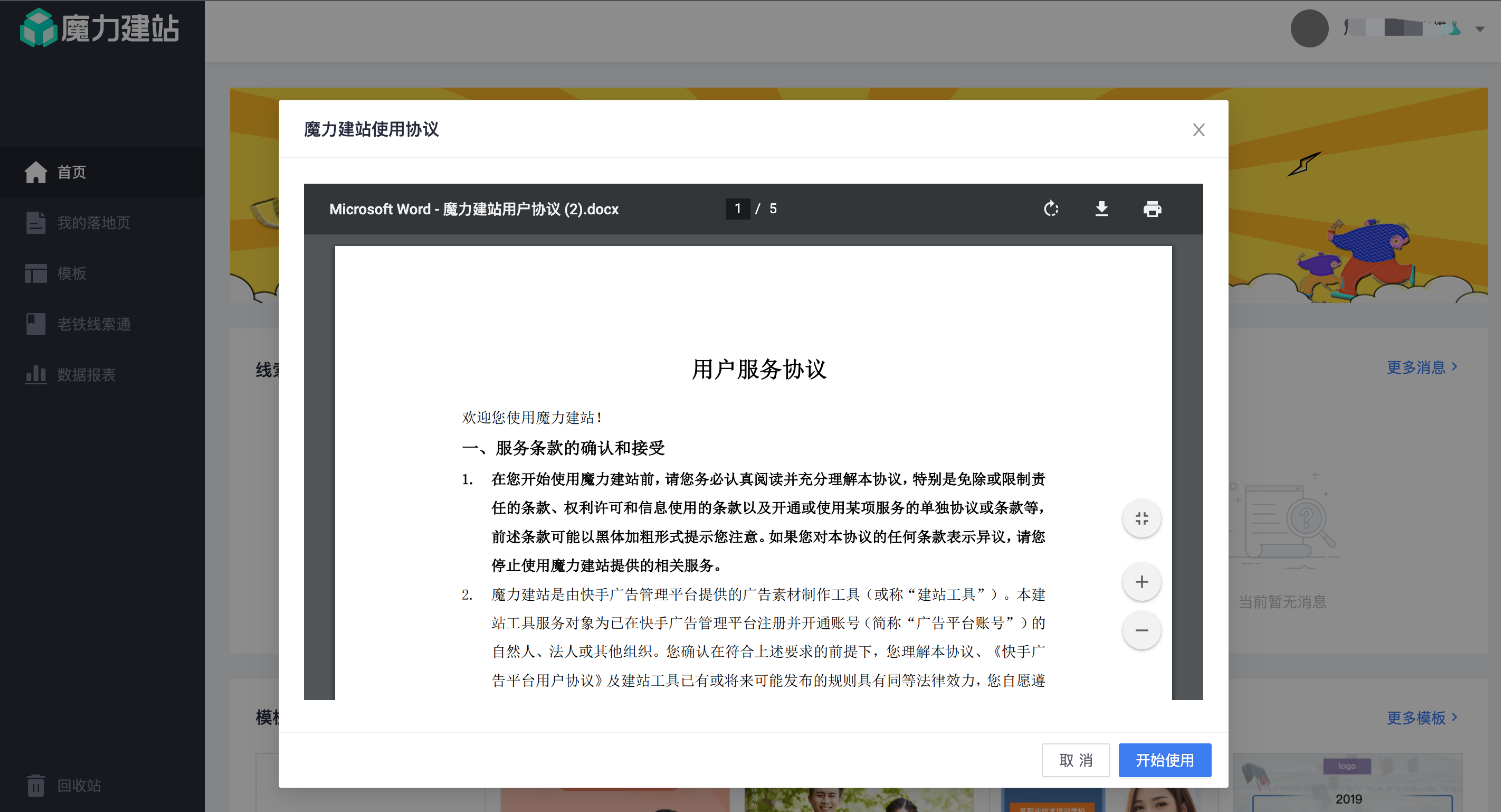The height and width of the screenshot is (812, 1501).
Task: Click the 开始使用 button
Action: [x=1164, y=760]
